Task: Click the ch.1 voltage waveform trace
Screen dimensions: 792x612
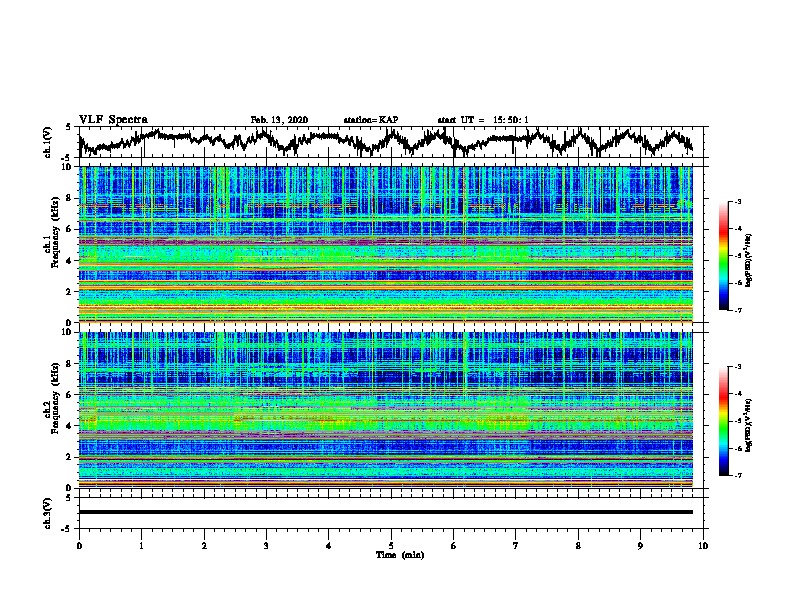Action: pos(385,142)
